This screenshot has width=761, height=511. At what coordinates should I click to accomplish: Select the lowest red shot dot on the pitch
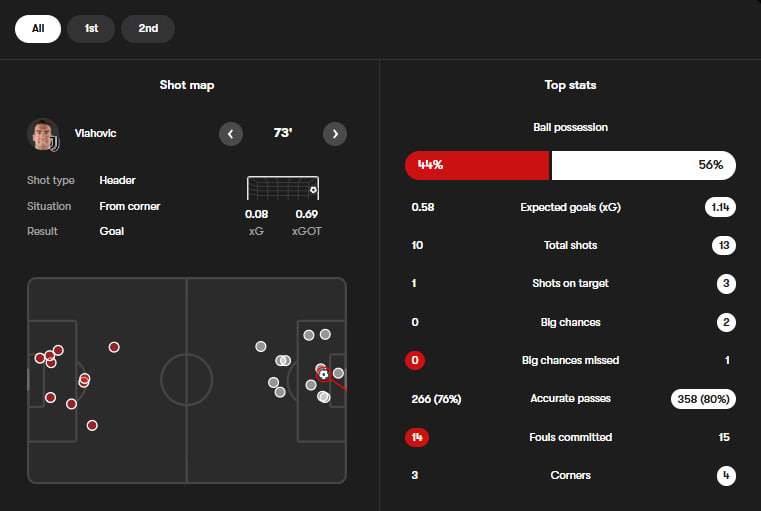click(x=92, y=425)
